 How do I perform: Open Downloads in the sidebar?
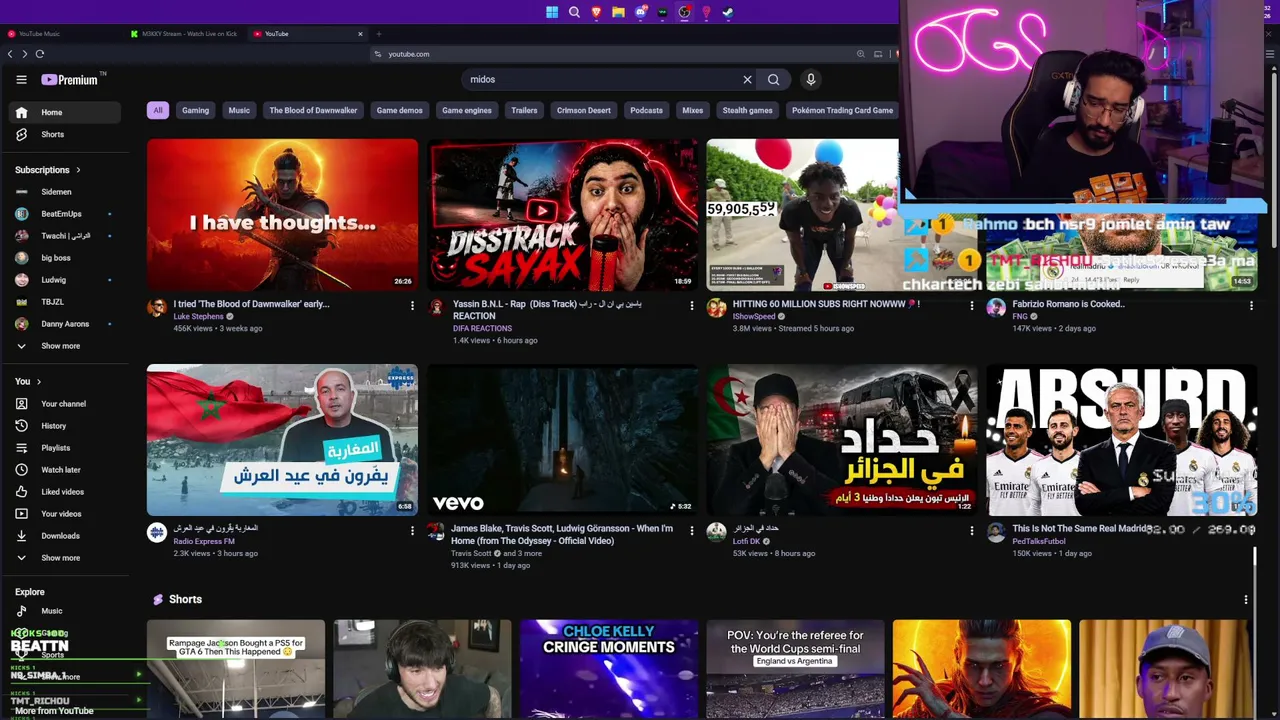(64, 536)
